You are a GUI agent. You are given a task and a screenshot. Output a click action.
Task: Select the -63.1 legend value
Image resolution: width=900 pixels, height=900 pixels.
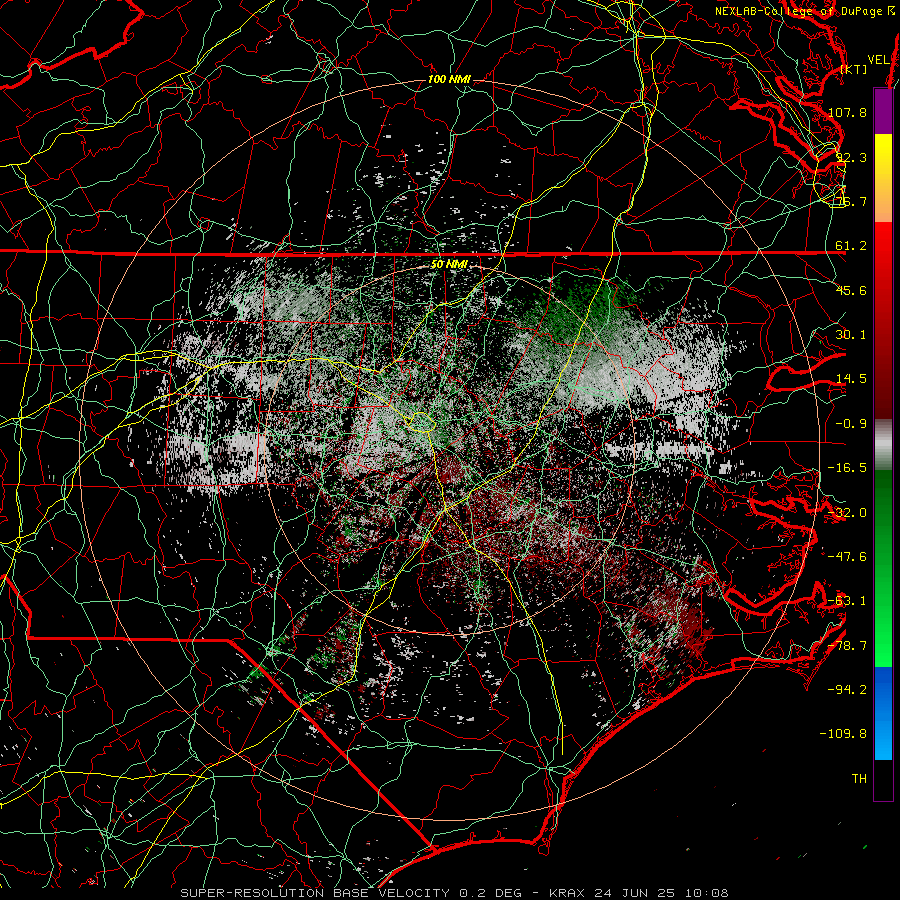847,601
